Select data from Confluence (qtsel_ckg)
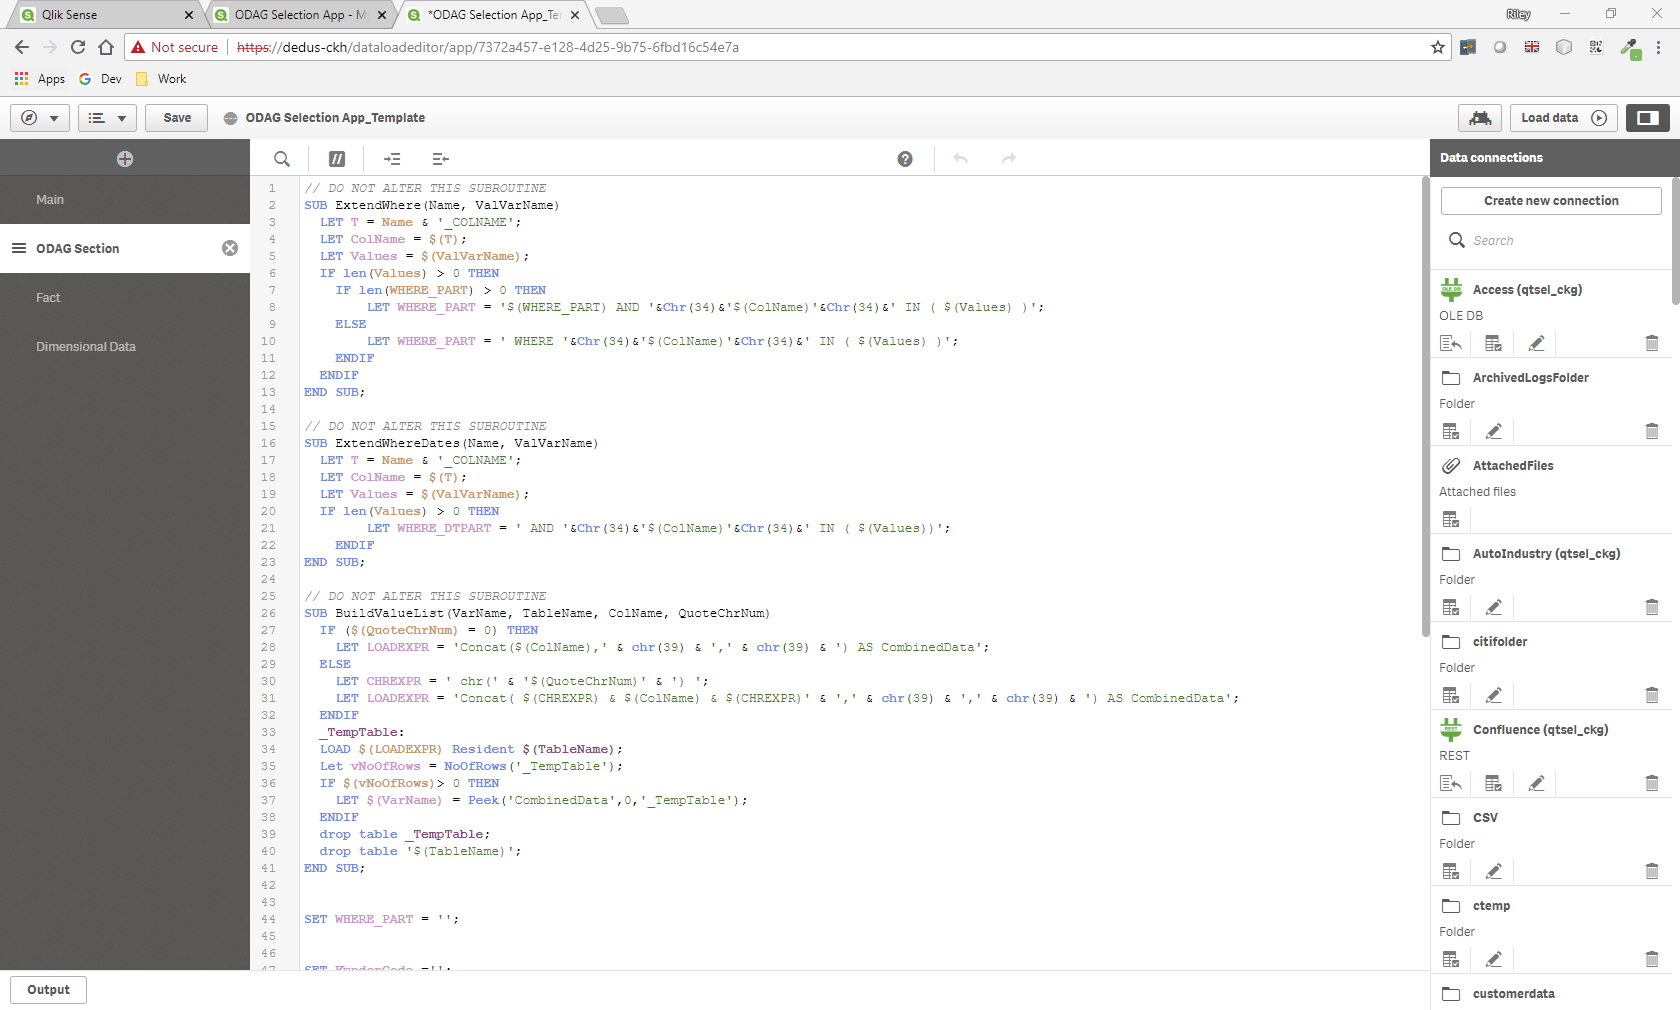This screenshot has height=1010, width=1680. coord(1494,783)
